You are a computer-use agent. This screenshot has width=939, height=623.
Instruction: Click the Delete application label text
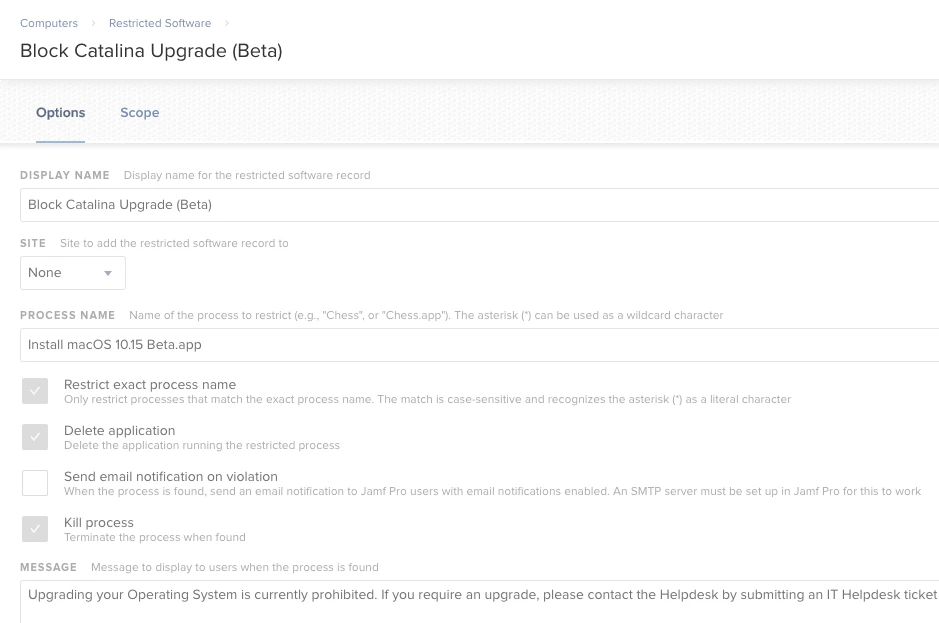pyautogui.click(x=119, y=431)
